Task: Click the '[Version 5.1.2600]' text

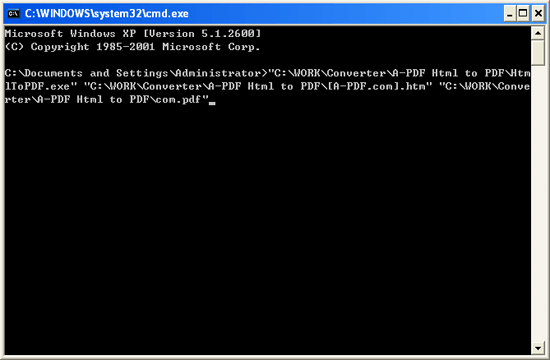Action: coord(202,34)
